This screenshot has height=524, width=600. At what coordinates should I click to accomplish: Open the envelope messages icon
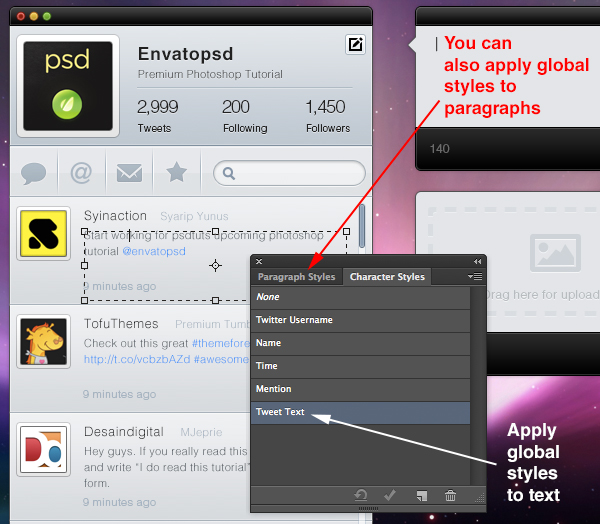(129, 173)
